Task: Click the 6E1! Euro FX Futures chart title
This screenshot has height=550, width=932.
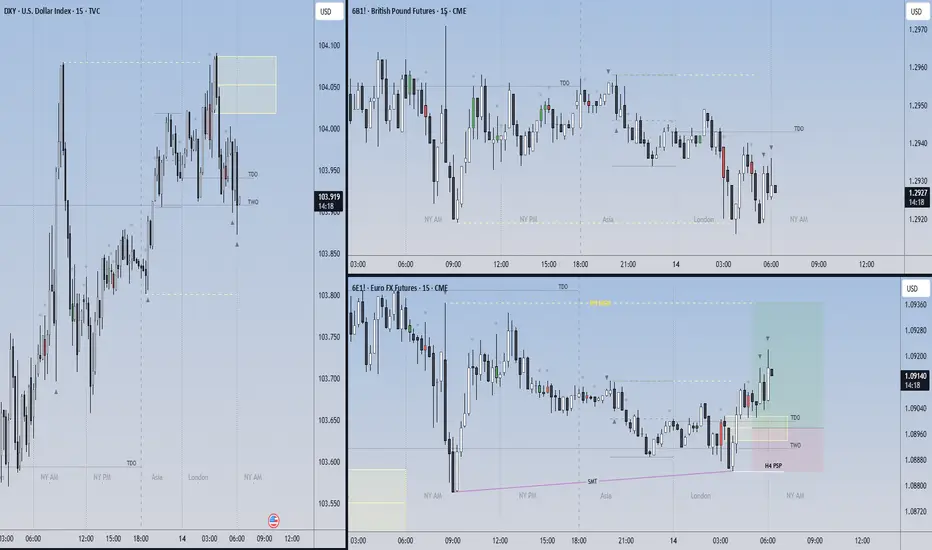Action: point(399,288)
